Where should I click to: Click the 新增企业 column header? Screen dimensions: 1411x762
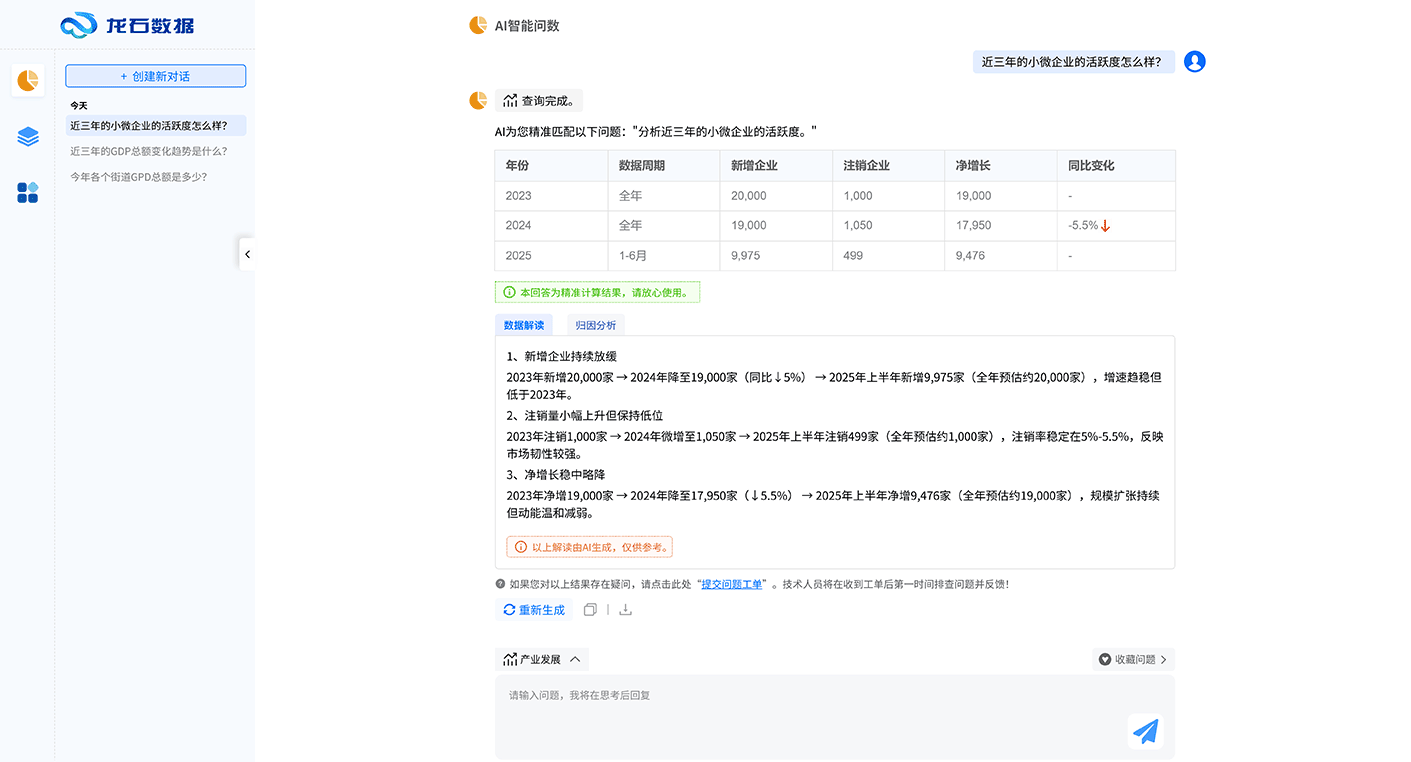click(x=776, y=166)
